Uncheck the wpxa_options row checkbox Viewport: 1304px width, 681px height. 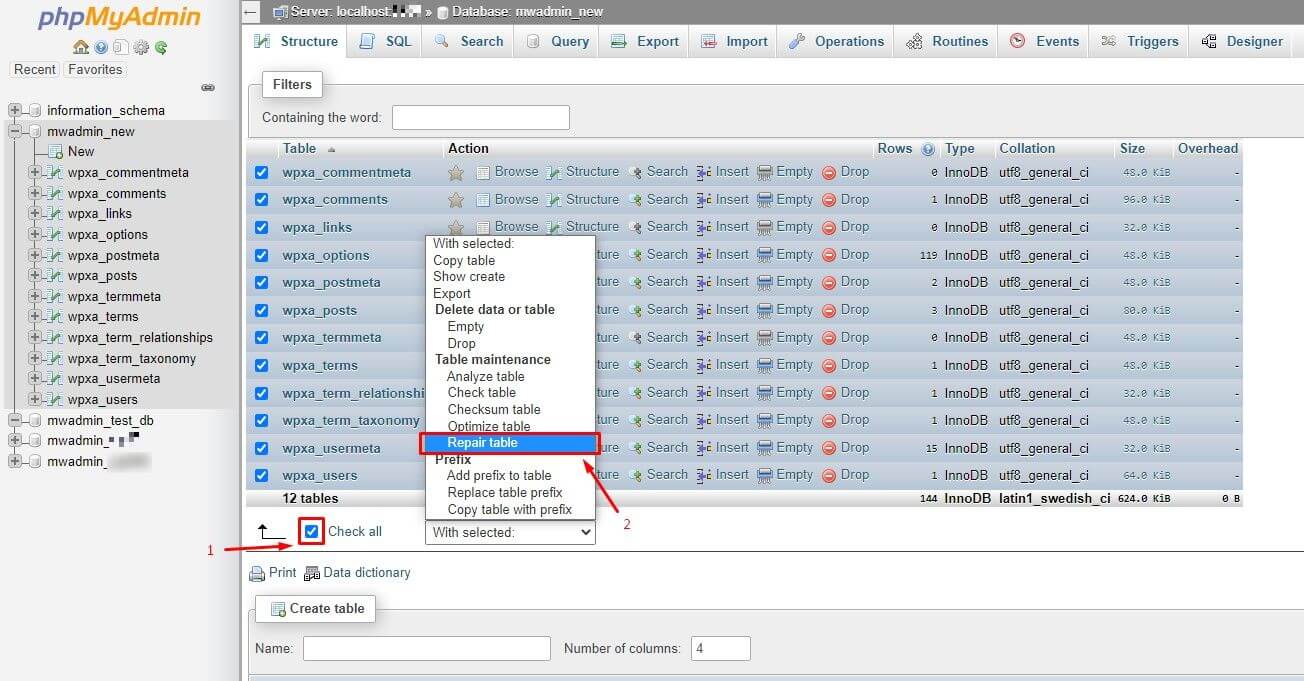click(x=262, y=255)
